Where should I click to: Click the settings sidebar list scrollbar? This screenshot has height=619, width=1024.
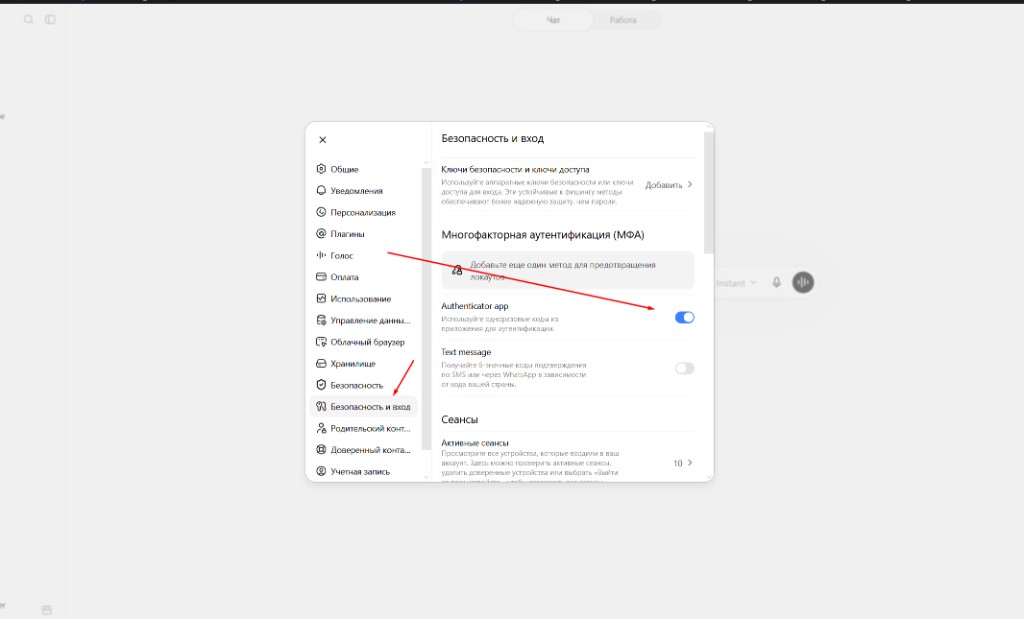[426, 308]
